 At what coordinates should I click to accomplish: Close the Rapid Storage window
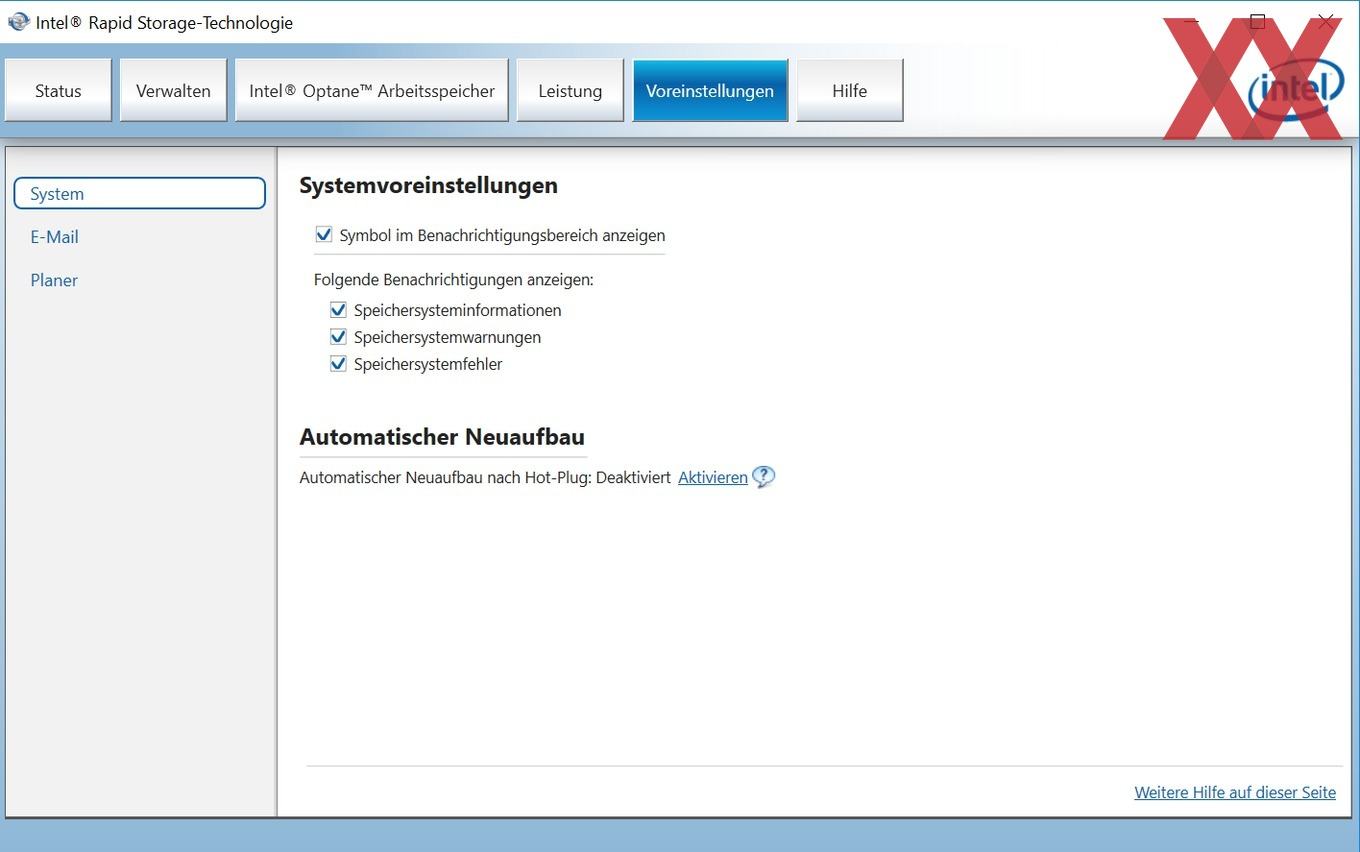point(1326,22)
